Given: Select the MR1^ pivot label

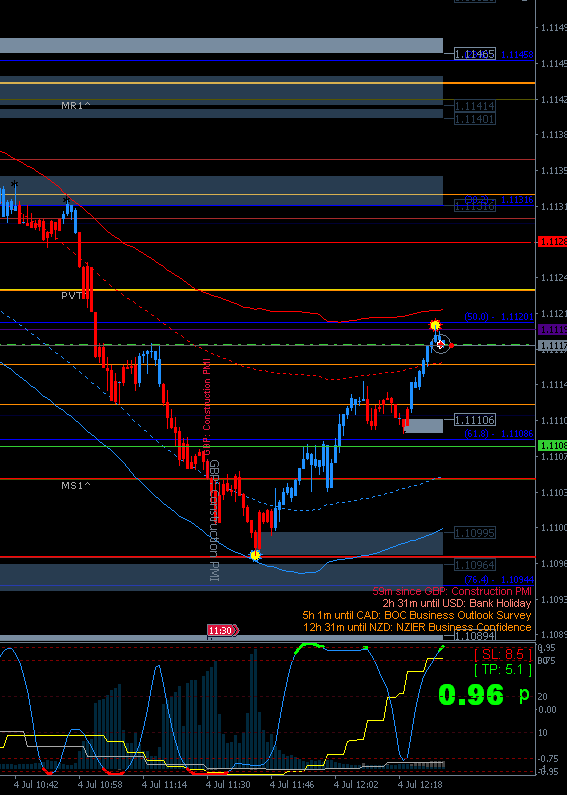Looking at the screenshot, I should pos(76,105).
